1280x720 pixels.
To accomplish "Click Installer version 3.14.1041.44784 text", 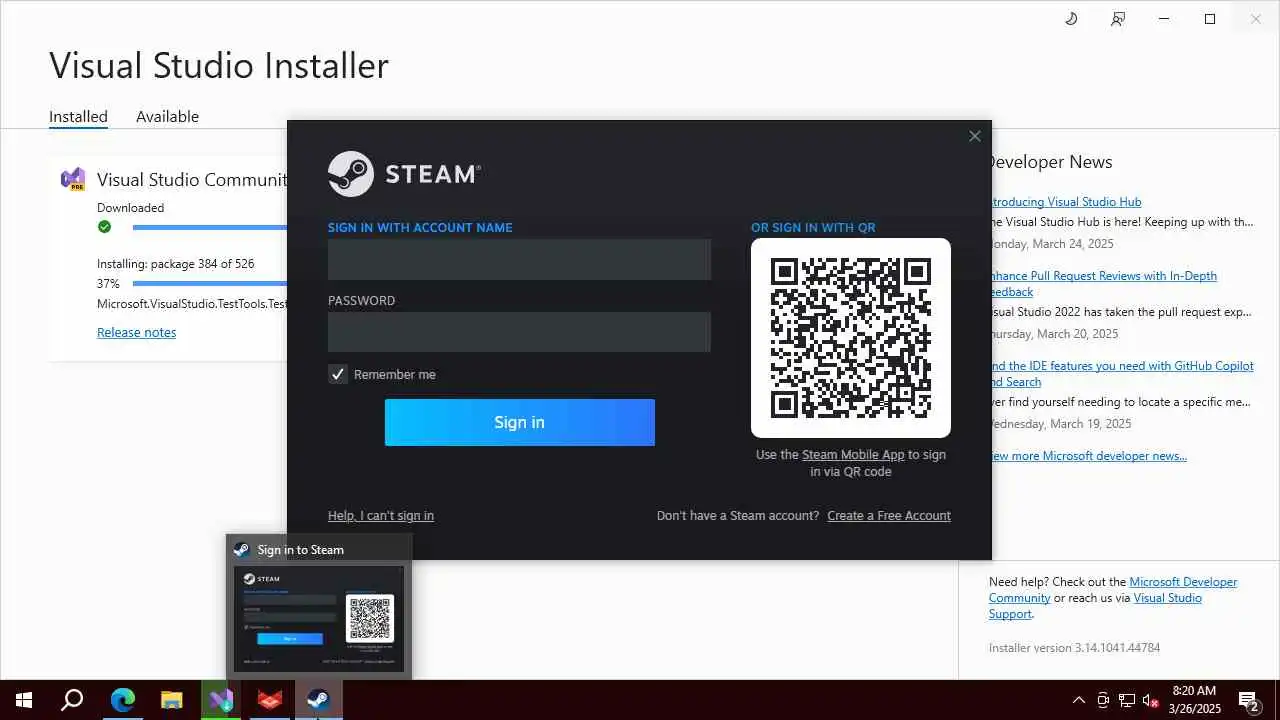I will 1074,648.
